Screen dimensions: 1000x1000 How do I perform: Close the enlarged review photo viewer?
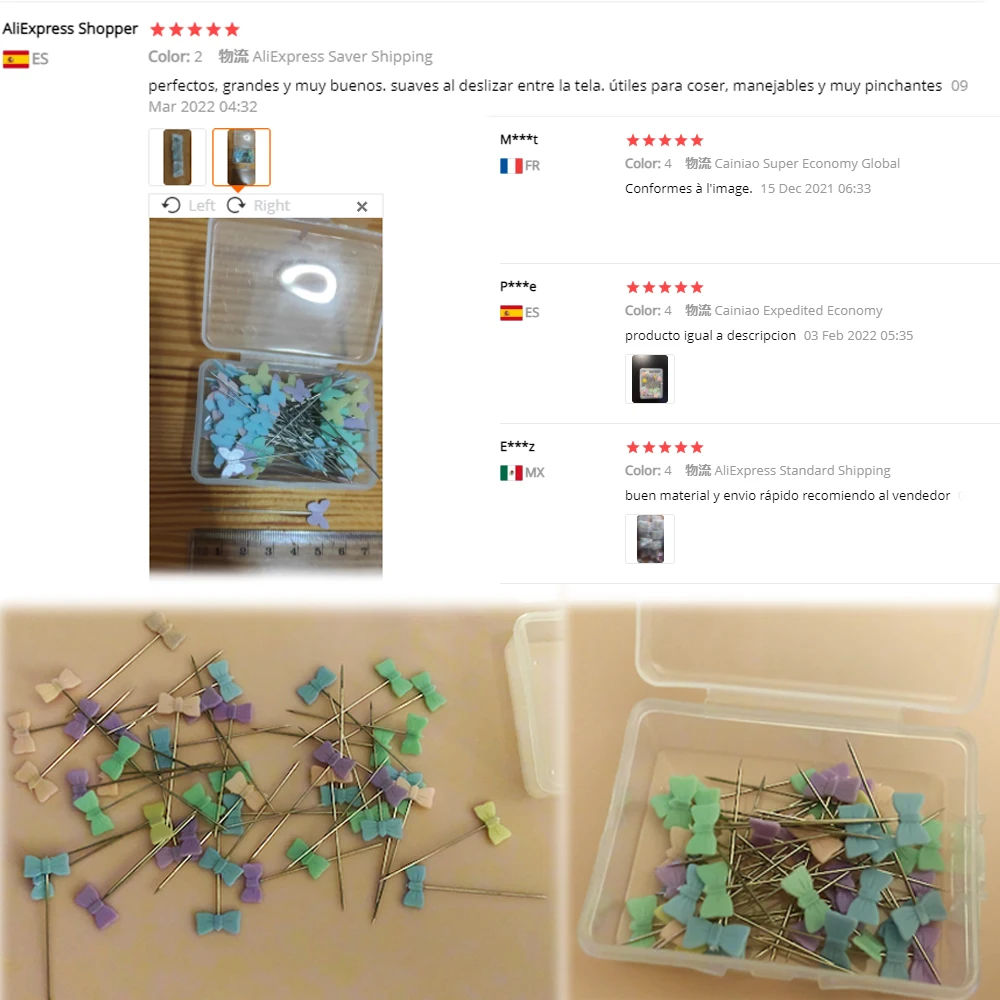point(362,206)
